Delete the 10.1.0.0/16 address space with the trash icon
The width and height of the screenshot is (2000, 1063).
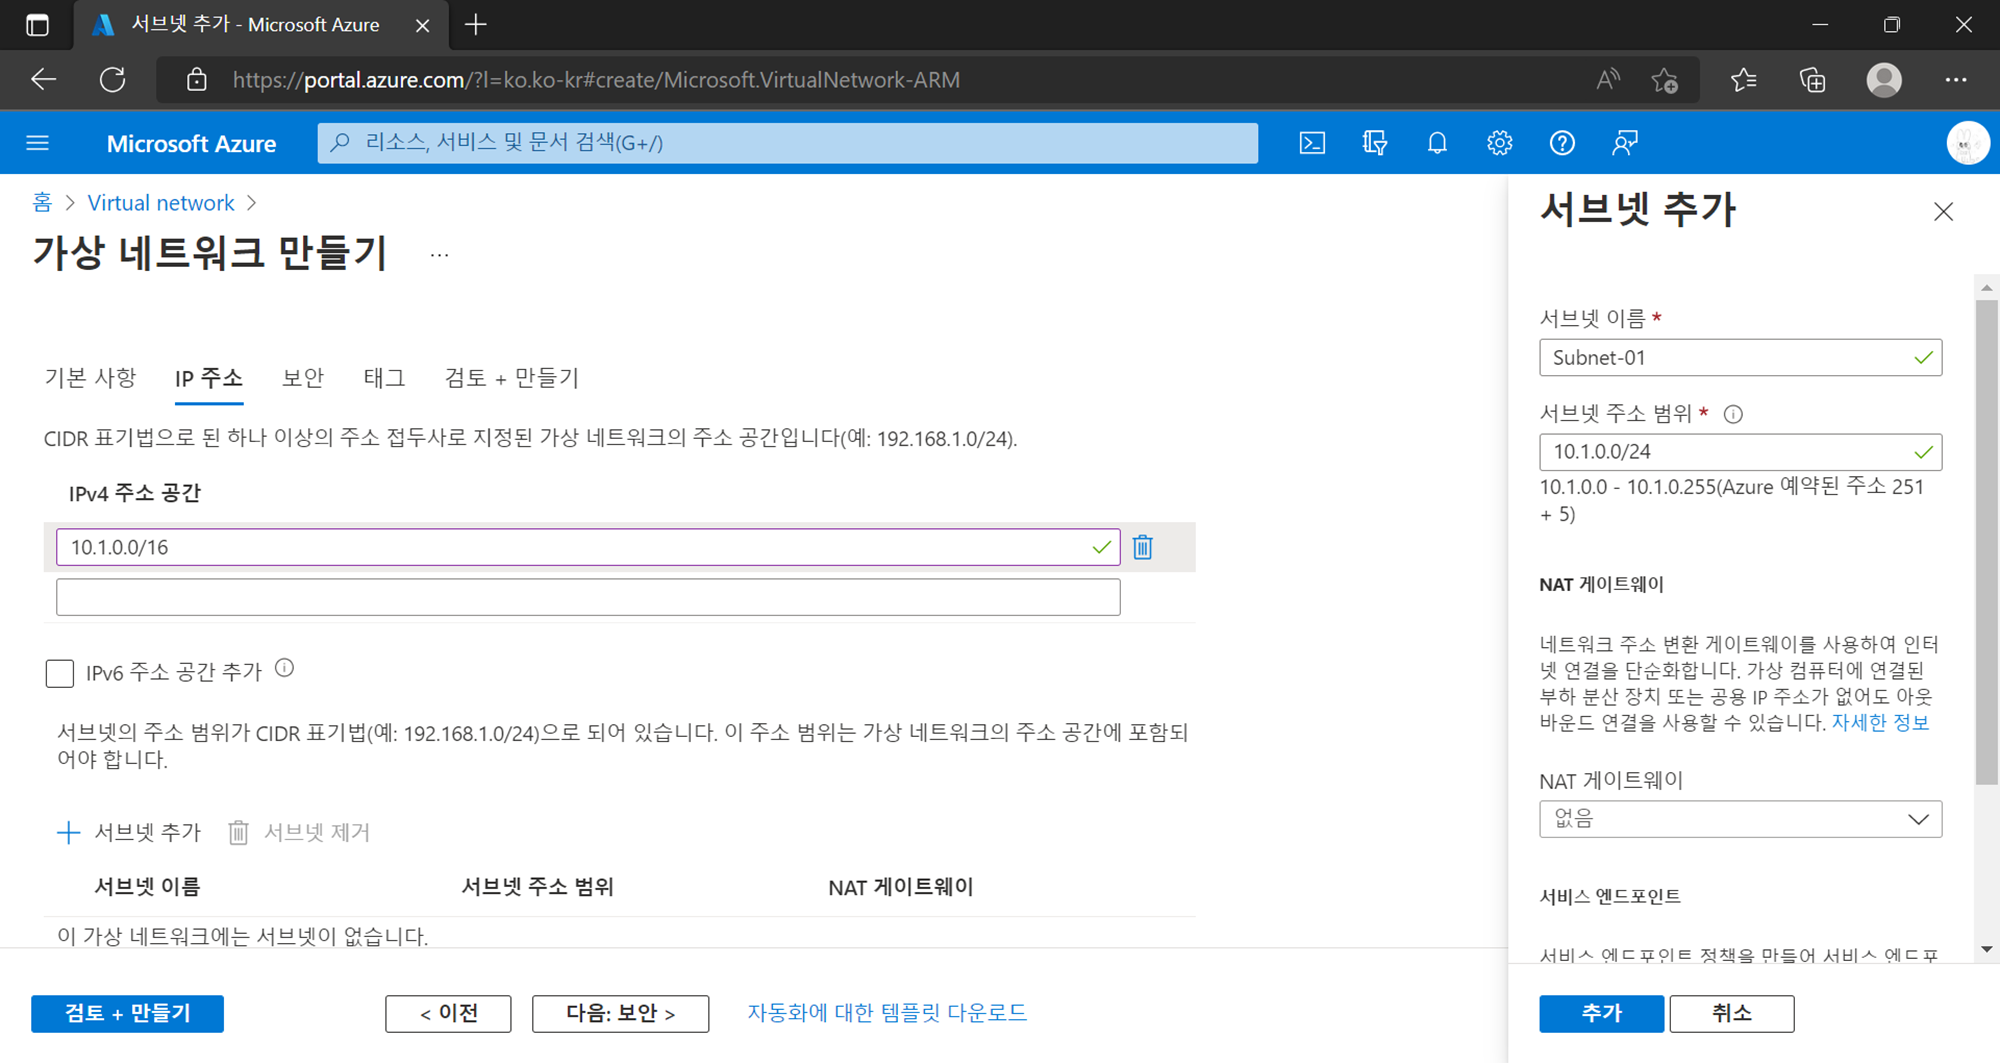(x=1143, y=547)
